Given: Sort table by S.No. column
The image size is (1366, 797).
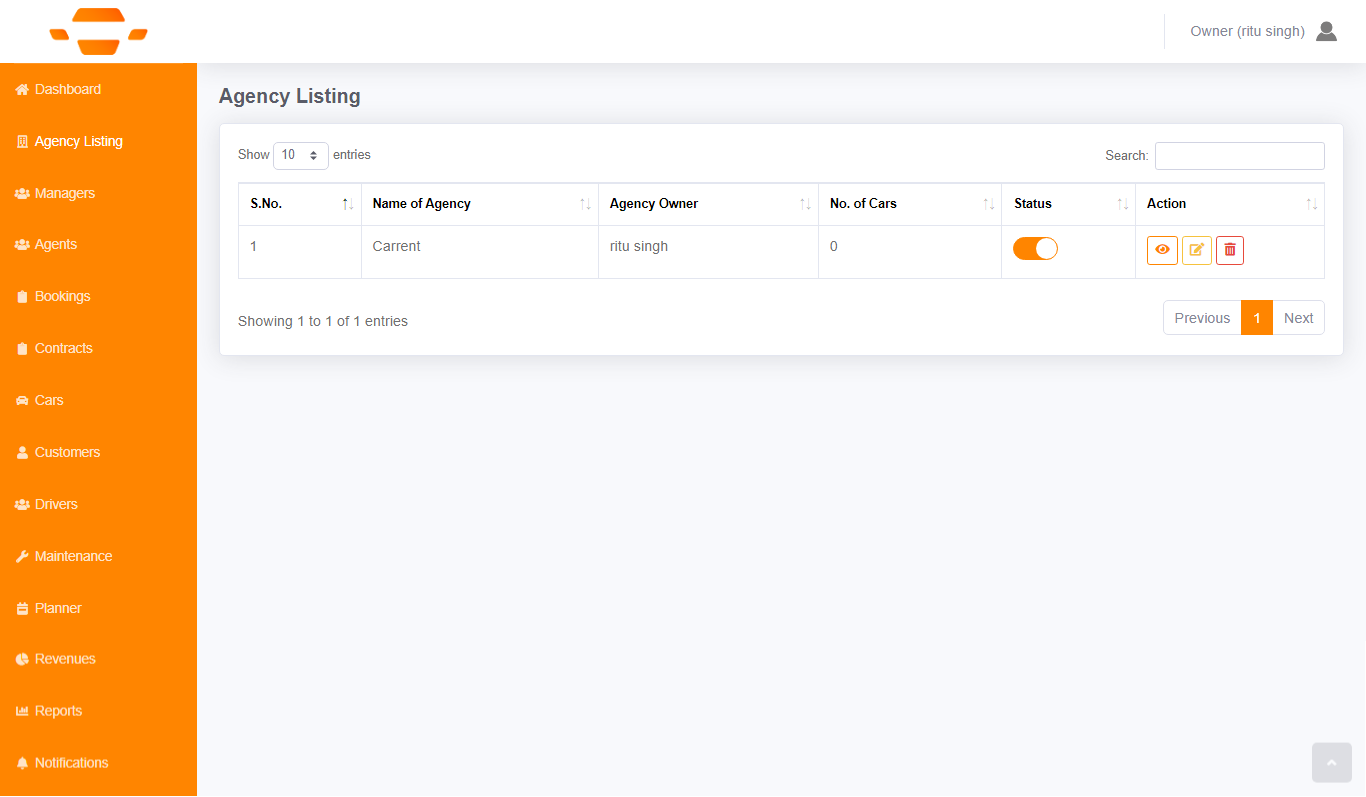Looking at the screenshot, I should pos(299,204).
